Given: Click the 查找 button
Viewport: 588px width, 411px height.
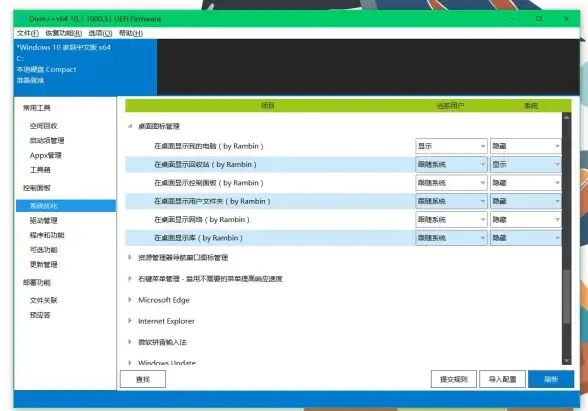Looking at the screenshot, I should pyautogui.click(x=143, y=379).
